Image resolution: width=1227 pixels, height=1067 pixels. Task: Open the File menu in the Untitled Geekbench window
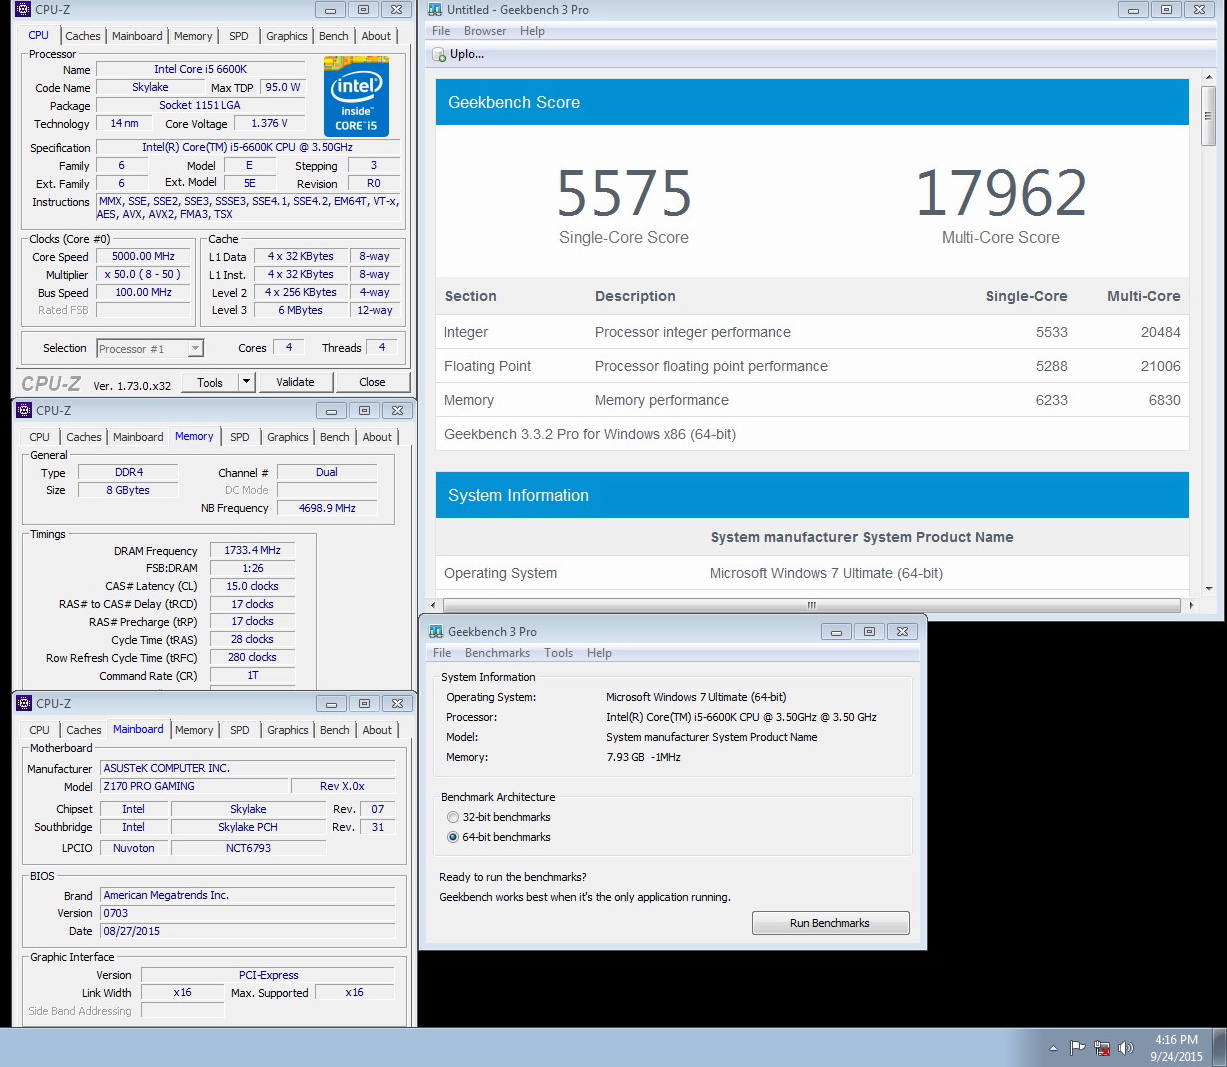tap(441, 31)
